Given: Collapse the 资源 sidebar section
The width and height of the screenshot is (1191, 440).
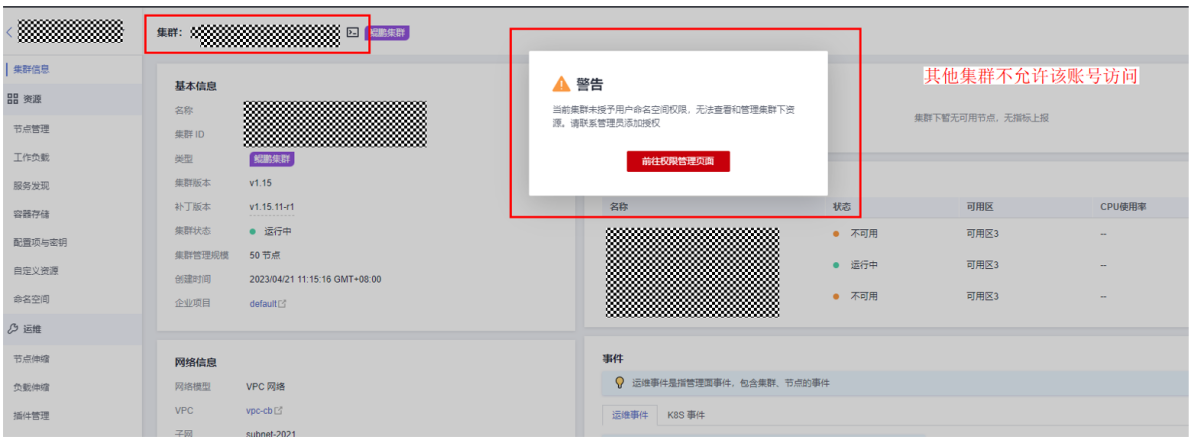Looking at the screenshot, I should click(x=71, y=99).
